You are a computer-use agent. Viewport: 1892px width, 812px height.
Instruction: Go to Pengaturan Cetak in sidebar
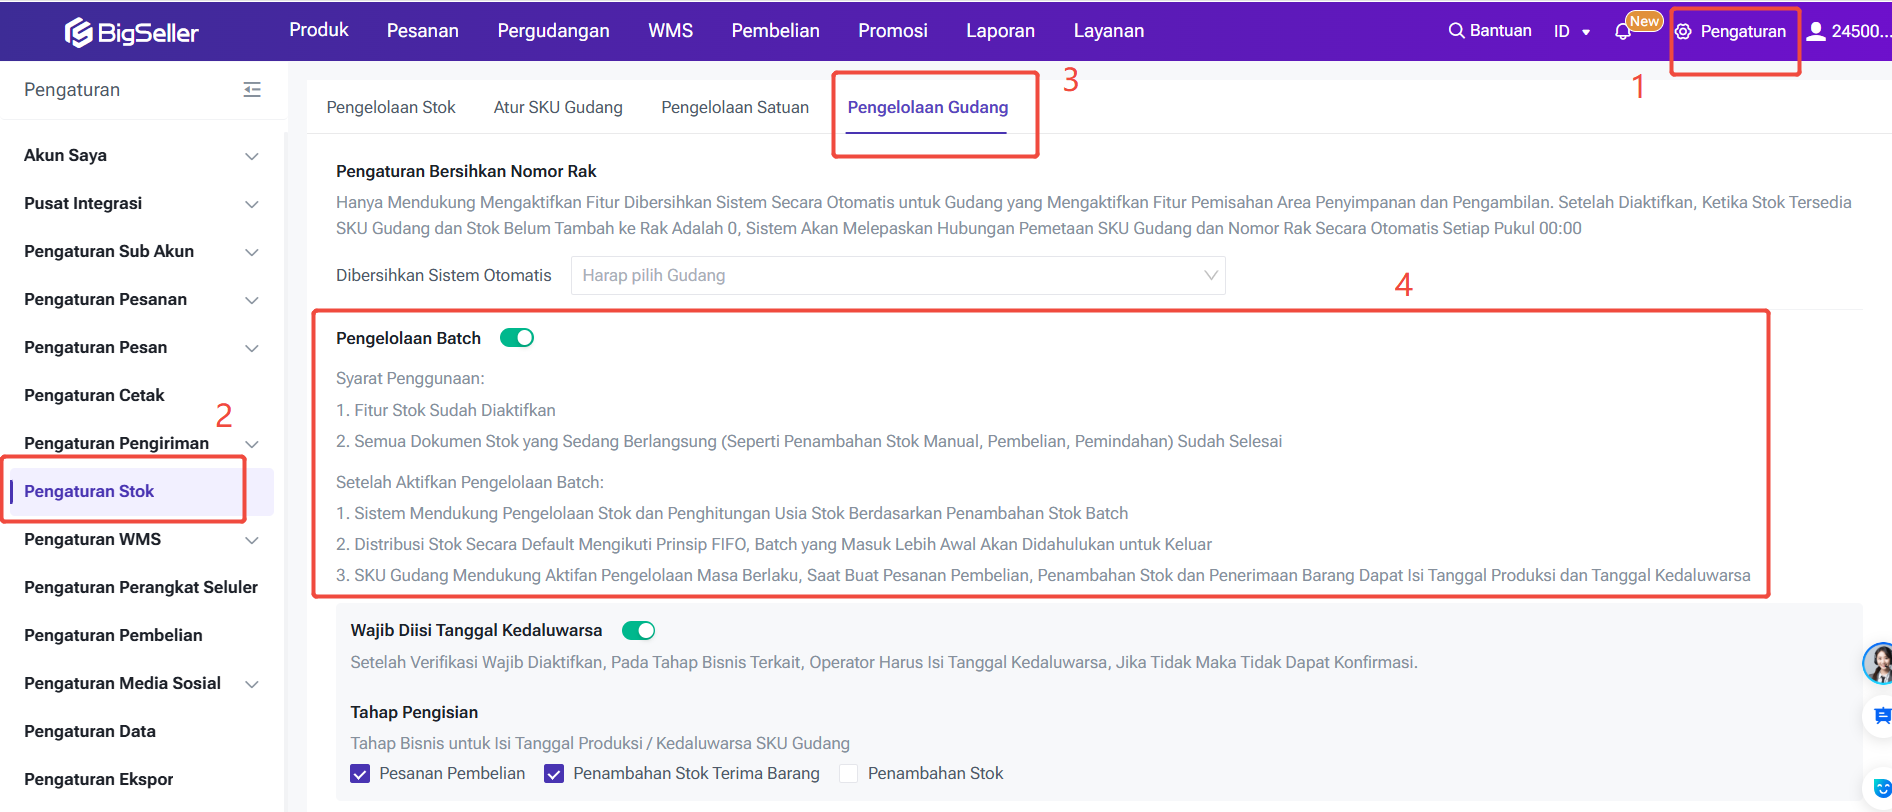94,396
